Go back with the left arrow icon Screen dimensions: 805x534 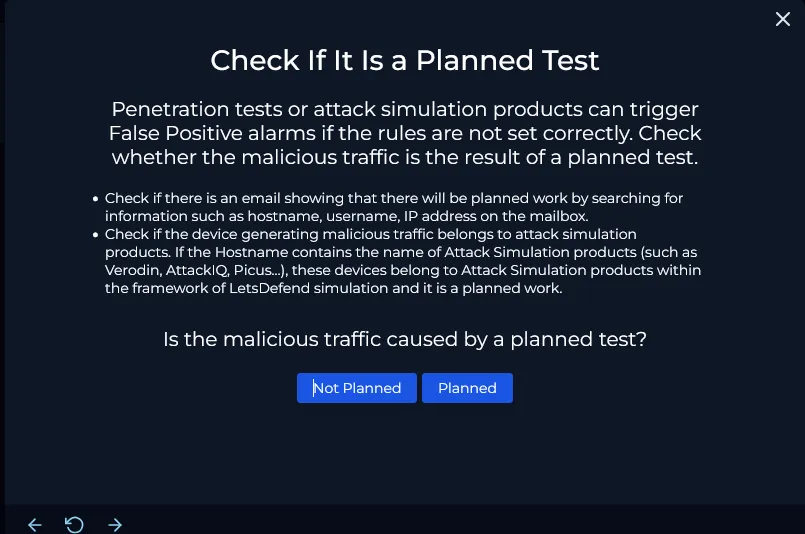tap(35, 525)
